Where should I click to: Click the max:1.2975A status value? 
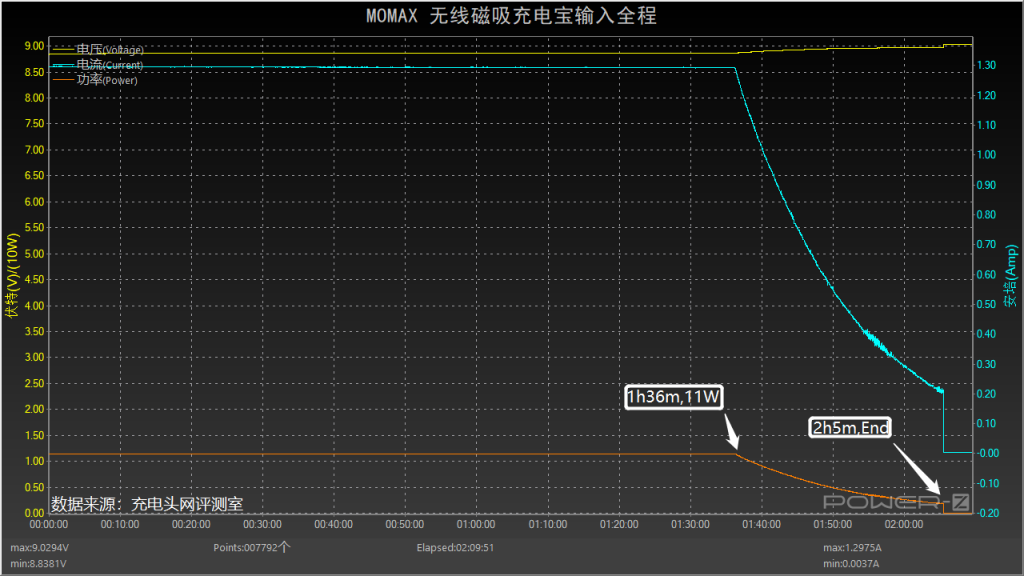point(852,547)
